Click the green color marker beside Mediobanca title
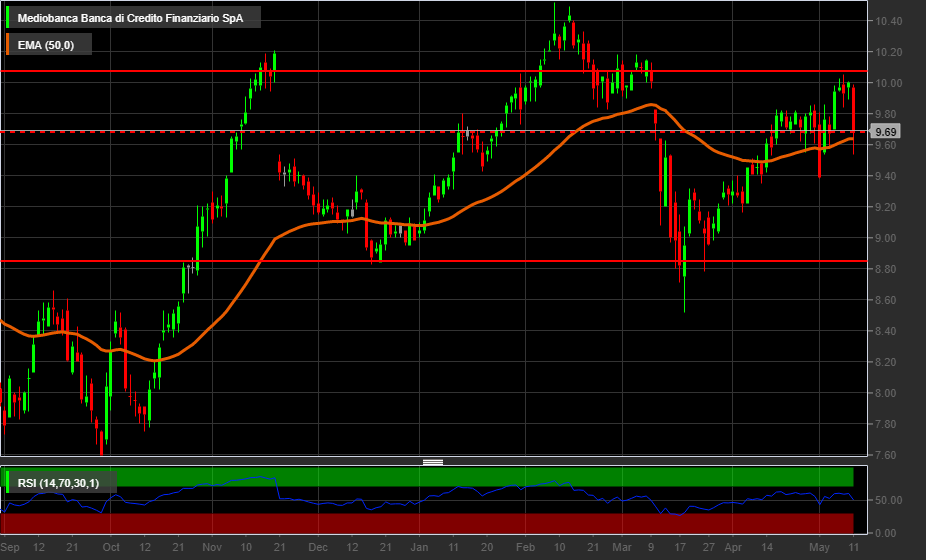This screenshot has width=926, height=560. pos(8,18)
